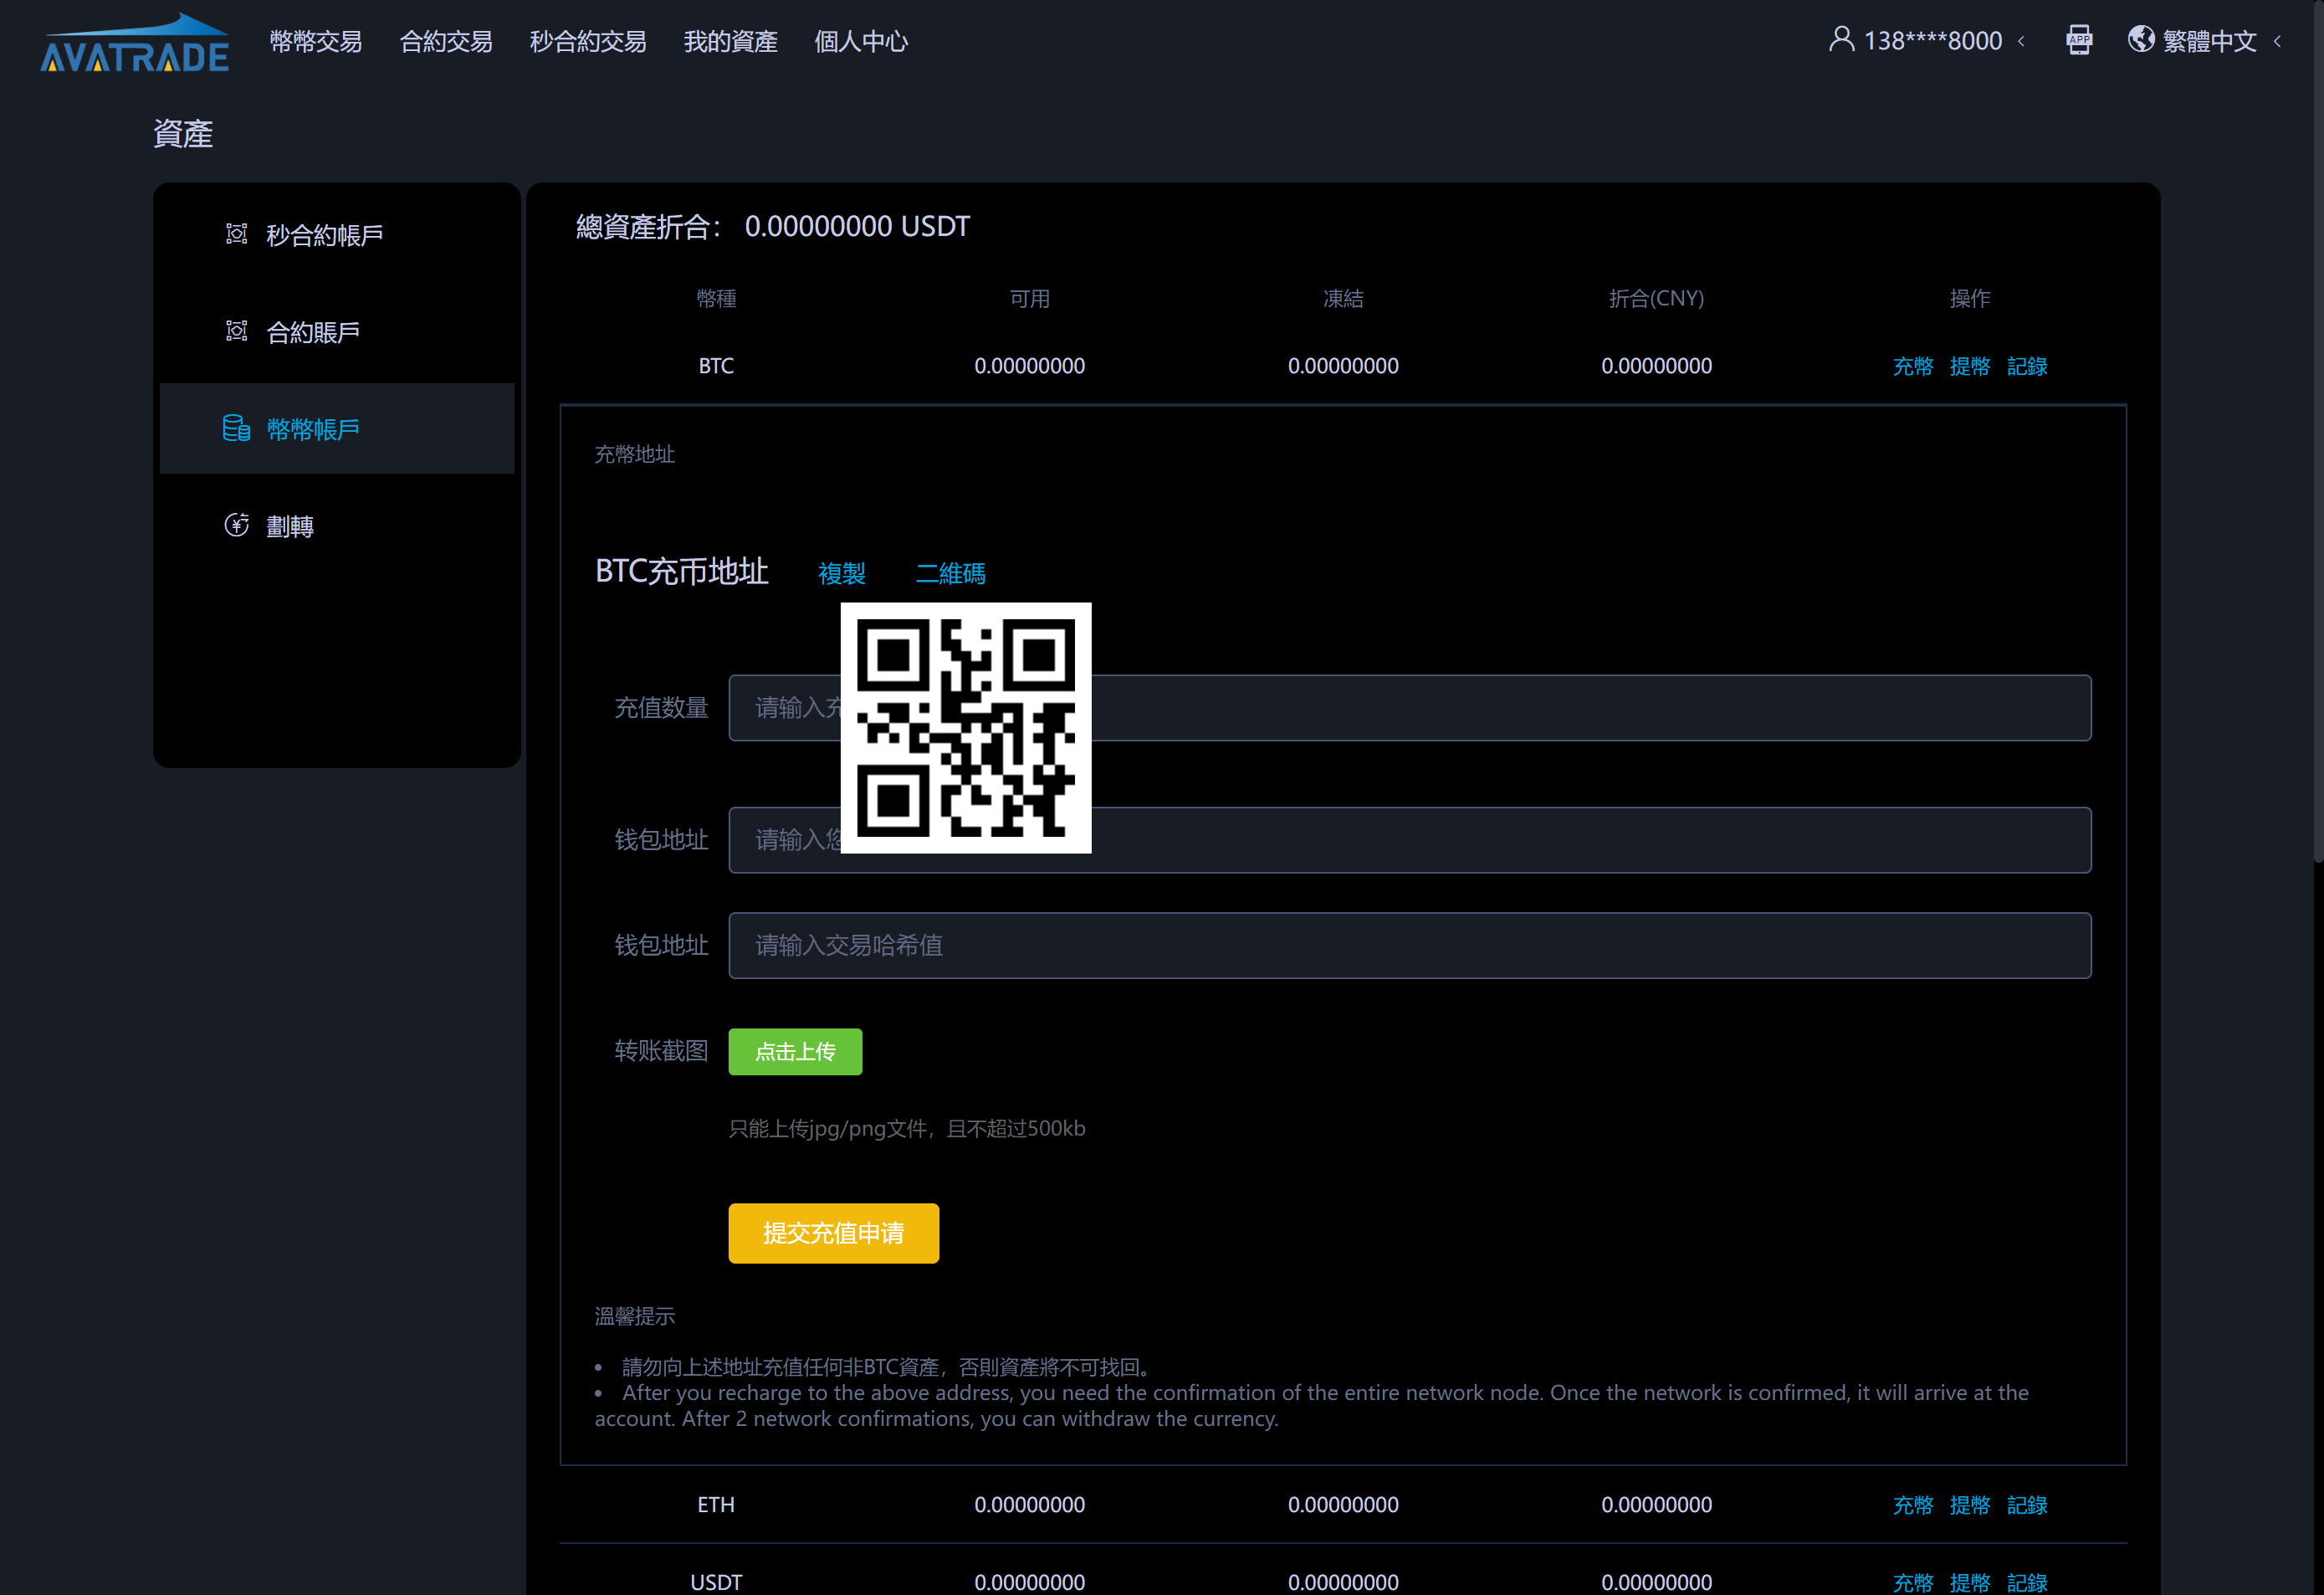The width and height of the screenshot is (2324, 1595).
Task: Click the BTC充币地址 heading
Action: tap(682, 571)
